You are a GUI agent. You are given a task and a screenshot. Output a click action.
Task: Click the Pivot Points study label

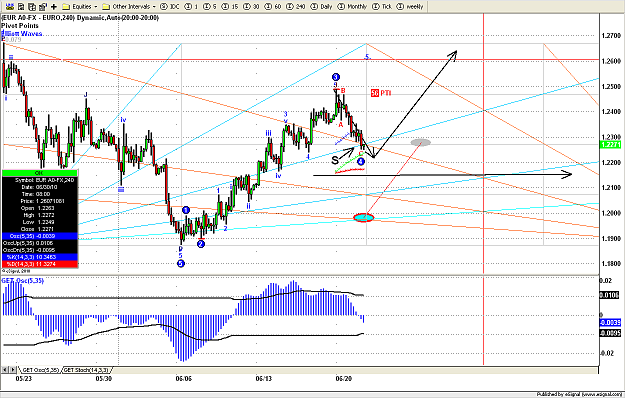point(20,25)
